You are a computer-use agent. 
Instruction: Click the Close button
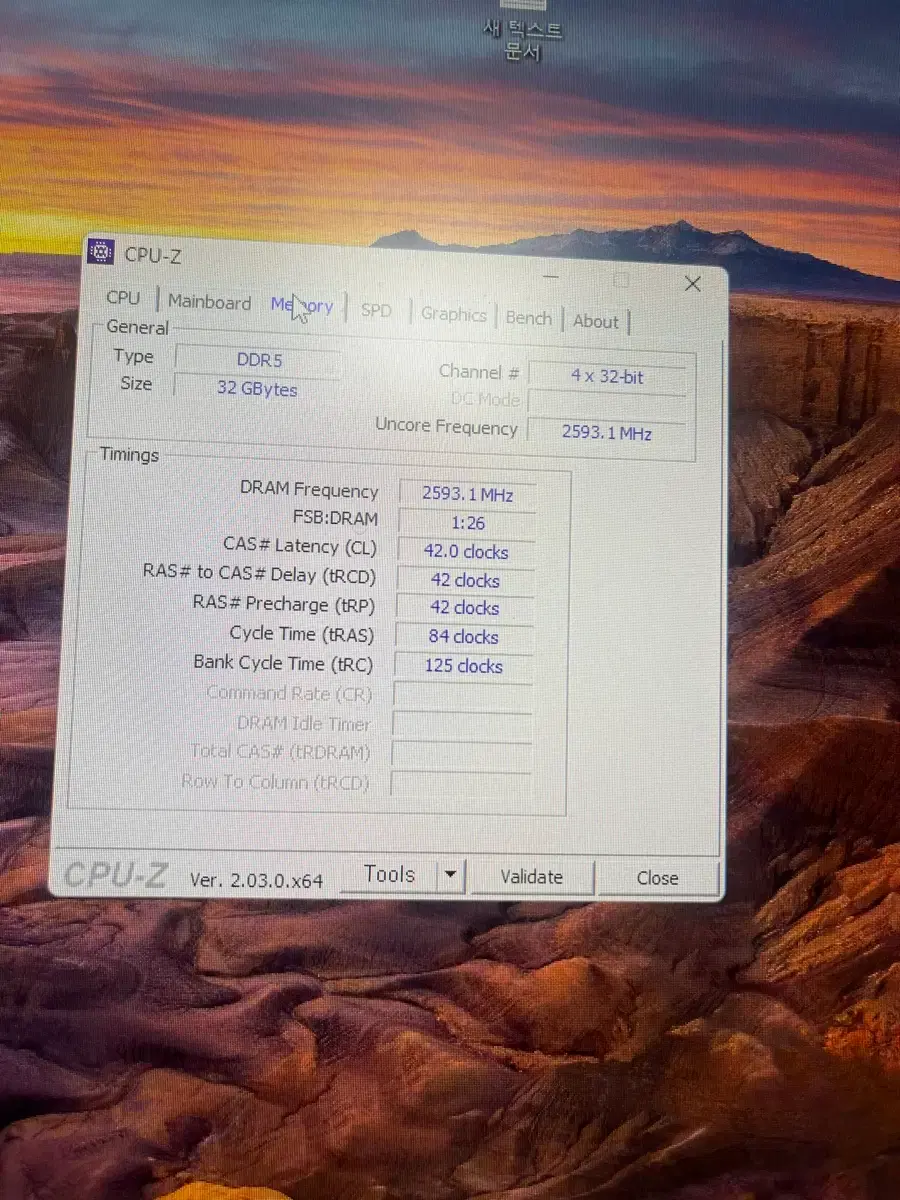click(657, 878)
